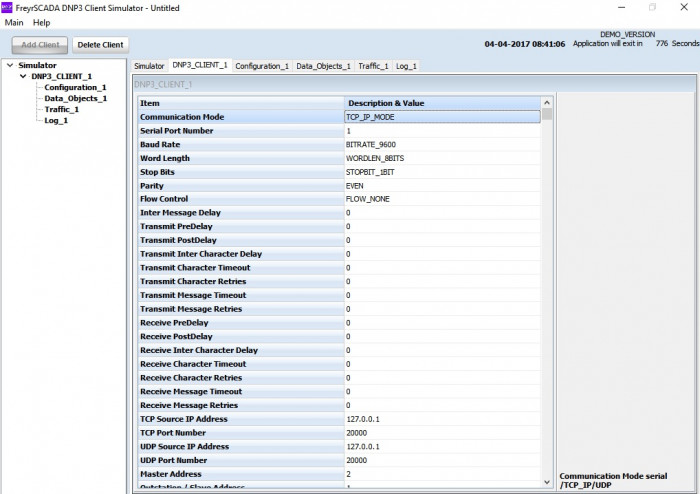Open the Communication Mode TCP_IP_MODE dropdown
The image size is (700, 494).
[x=442, y=117]
